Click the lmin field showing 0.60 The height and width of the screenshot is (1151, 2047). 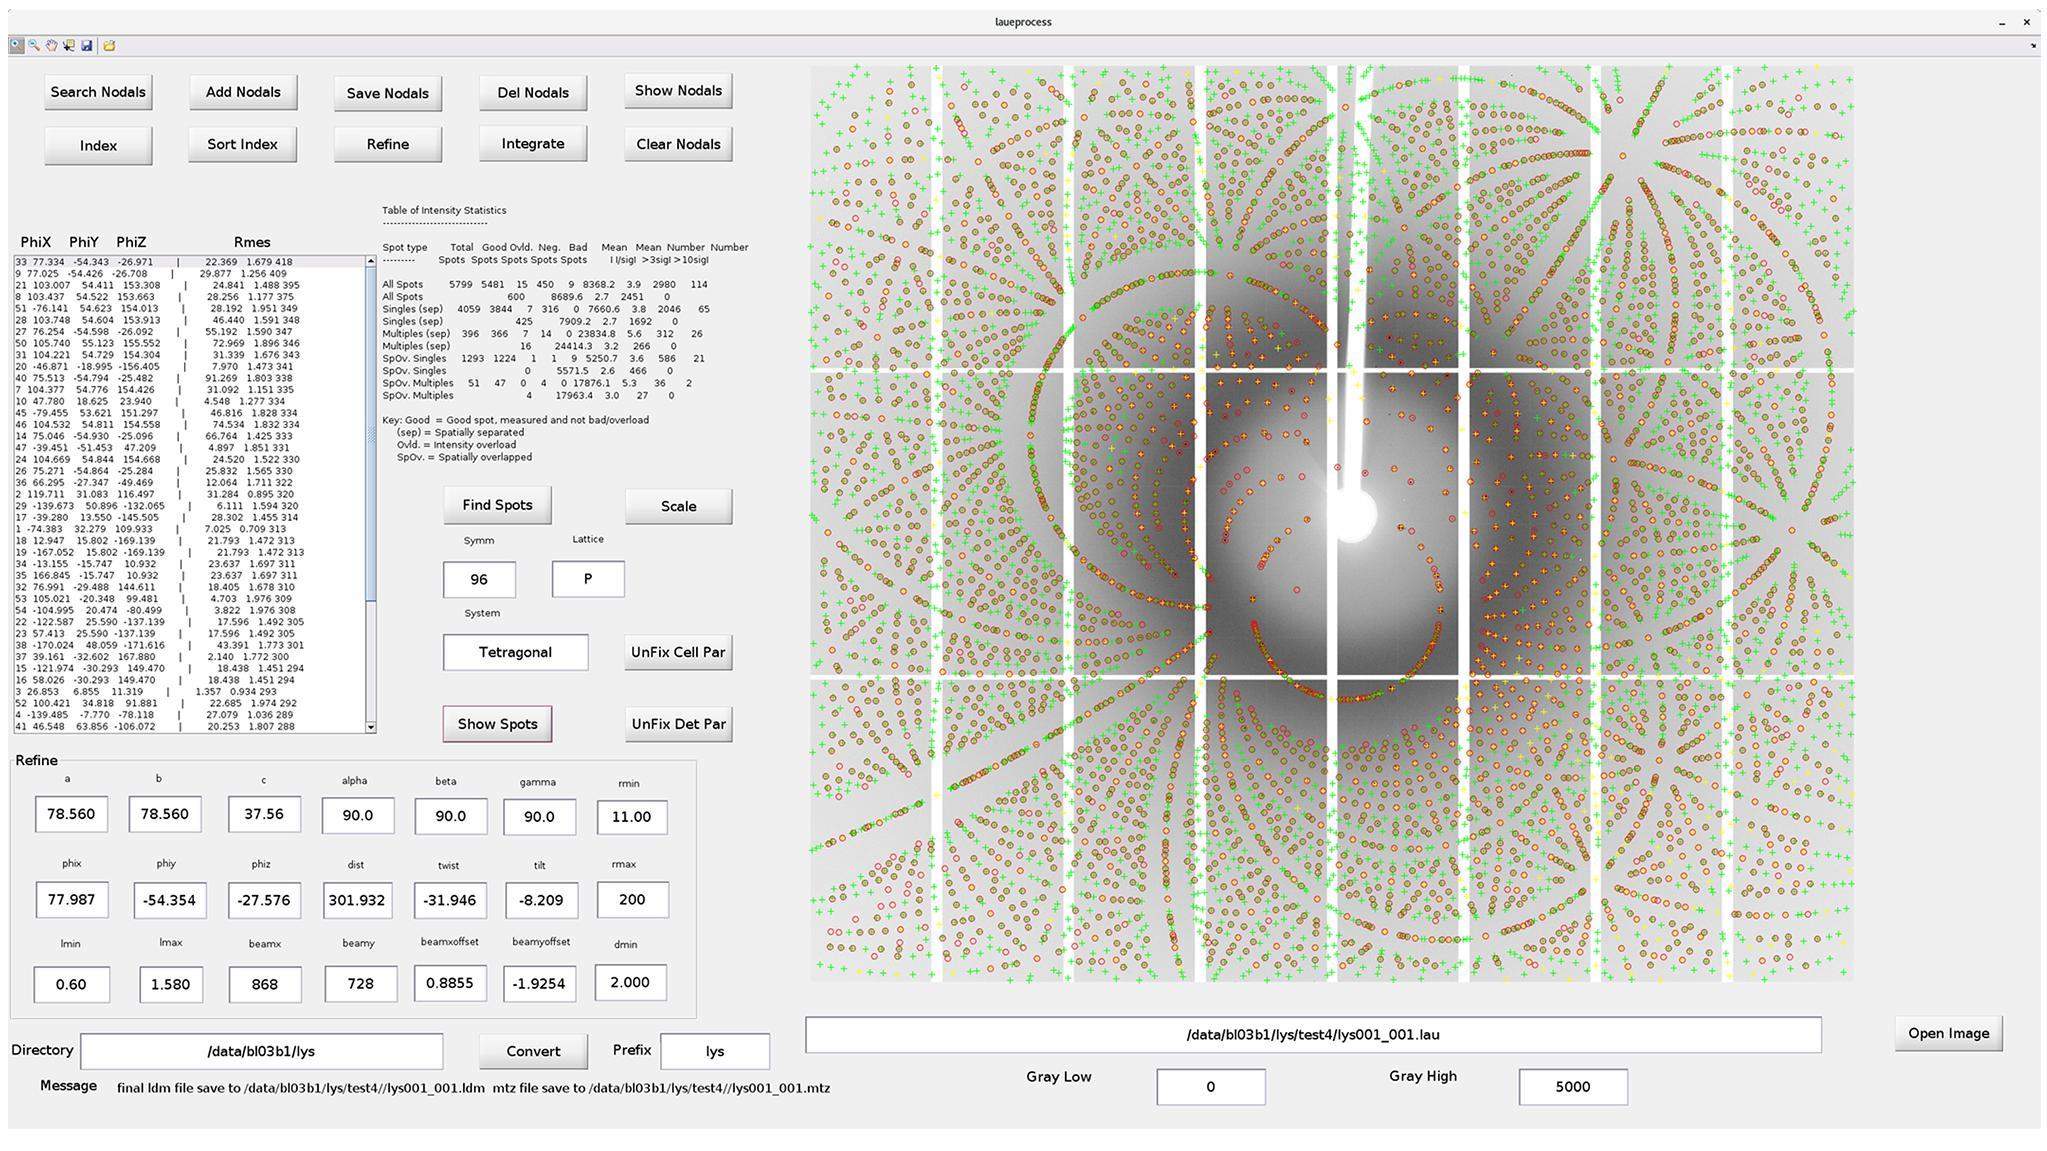point(71,984)
